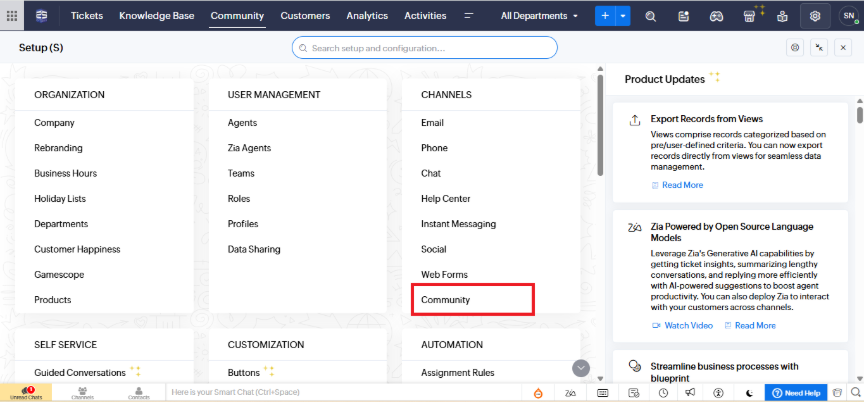Collapse the setup page using shrink icon
The image size is (864, 402).
(818, 48)
